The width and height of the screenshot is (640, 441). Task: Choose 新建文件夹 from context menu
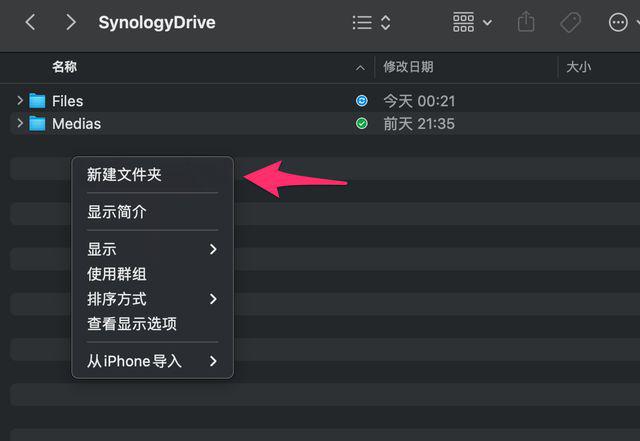tap(125, 174)
